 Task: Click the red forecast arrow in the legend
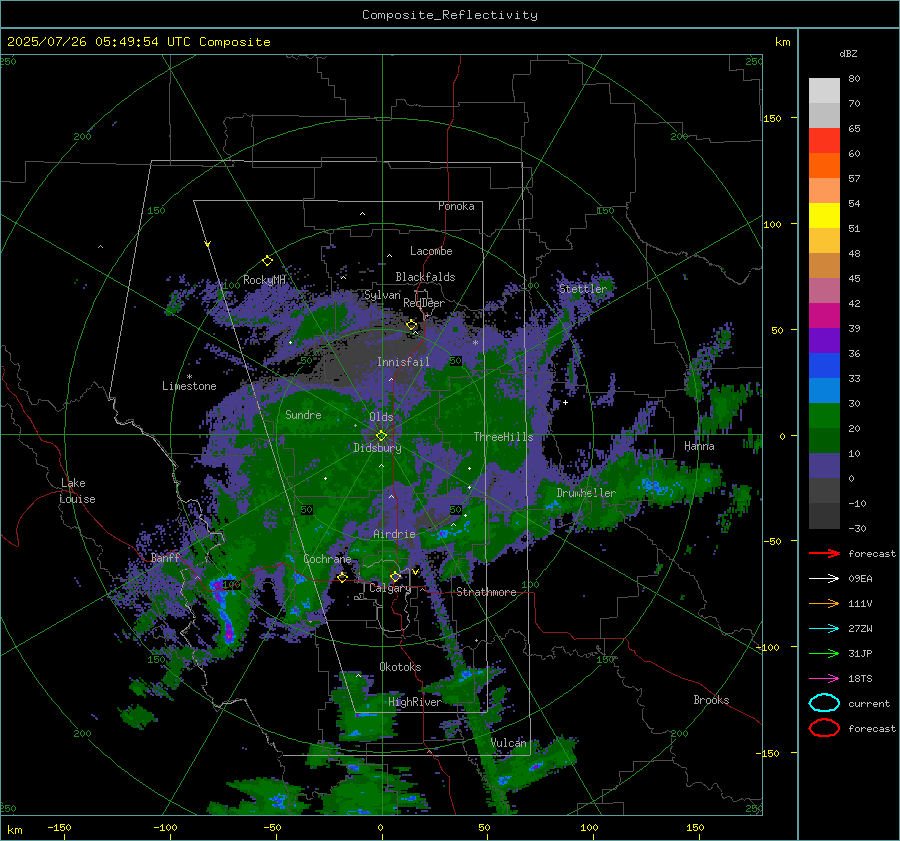click(x=824, y=553)
